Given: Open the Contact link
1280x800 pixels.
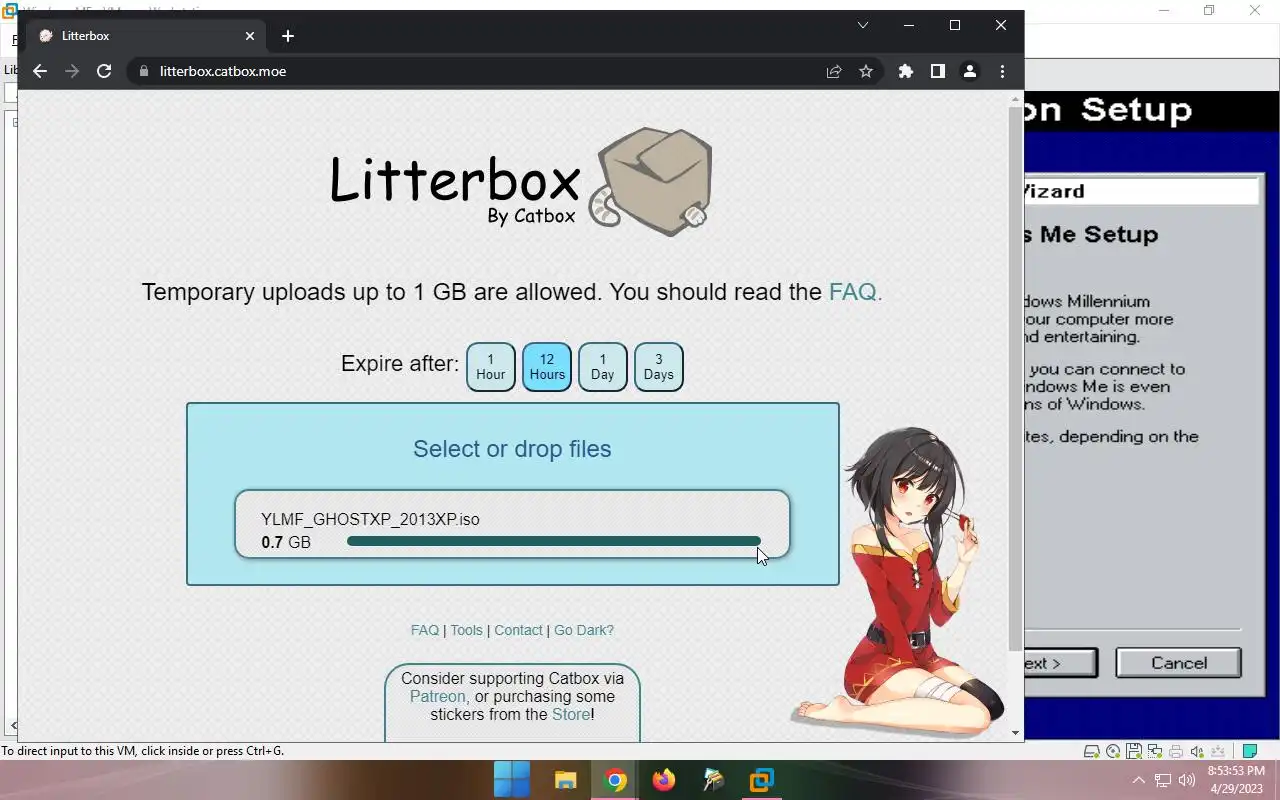Looking at the screenshot, I should point(518,630).
